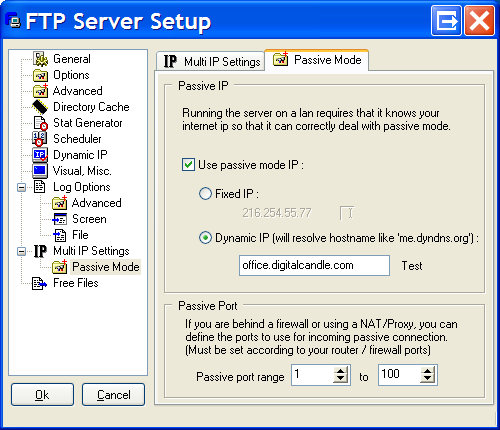Select the Scheduler calendar icon
Viewport: 500px width, 430px height.
point(40,139)
